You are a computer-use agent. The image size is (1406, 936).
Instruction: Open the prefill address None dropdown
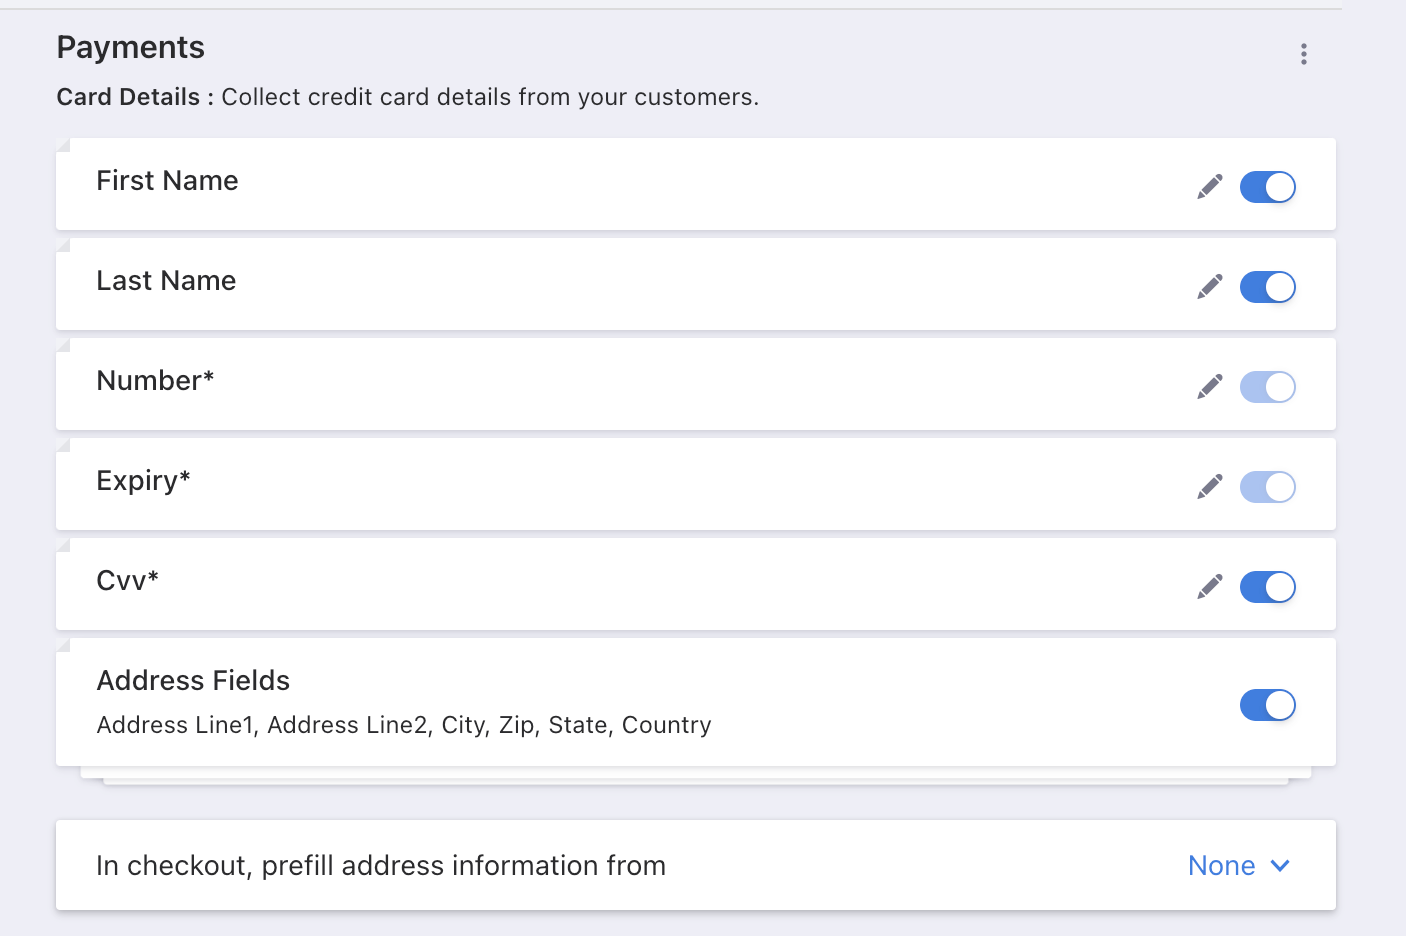(1222, 866)
